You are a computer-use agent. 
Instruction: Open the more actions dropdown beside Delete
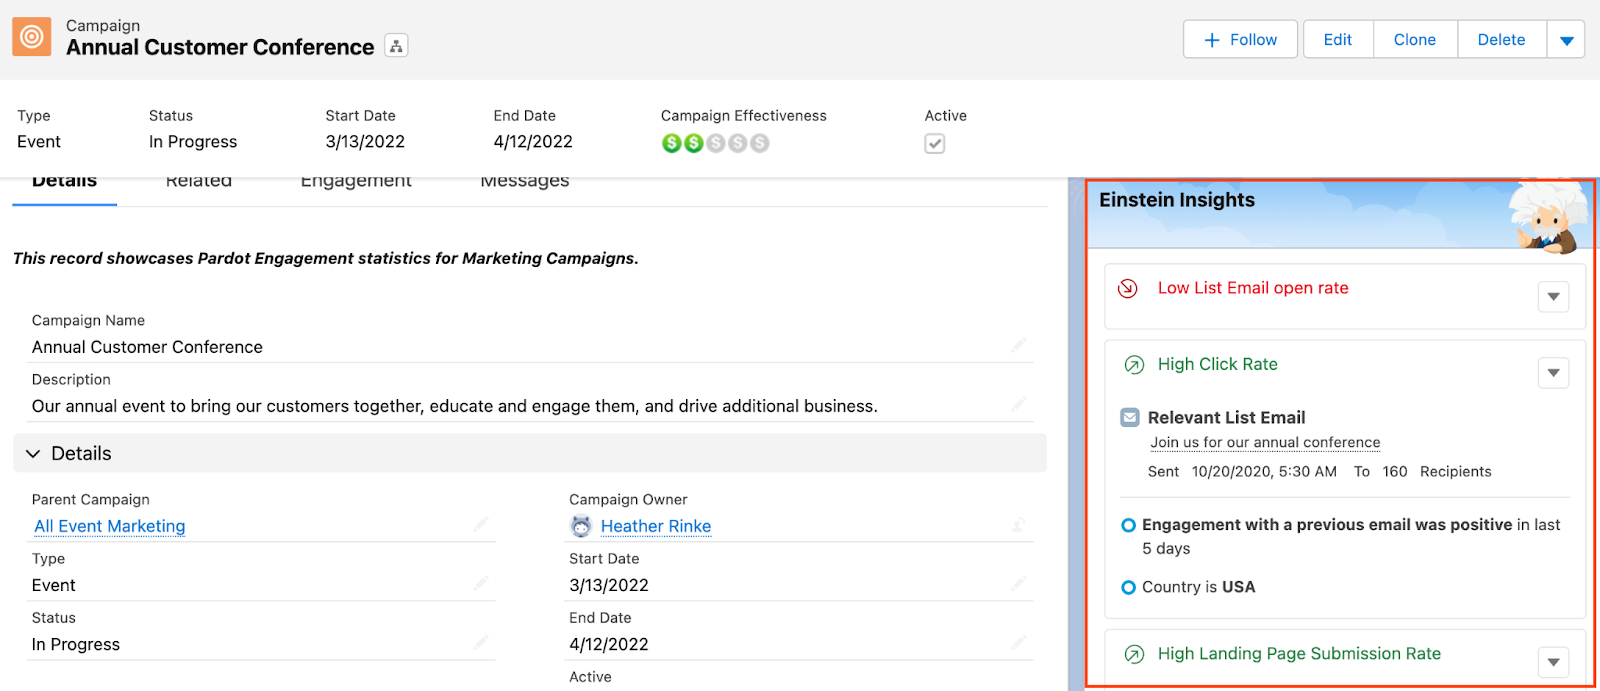pyautogui.click(x=1566, y=40)
